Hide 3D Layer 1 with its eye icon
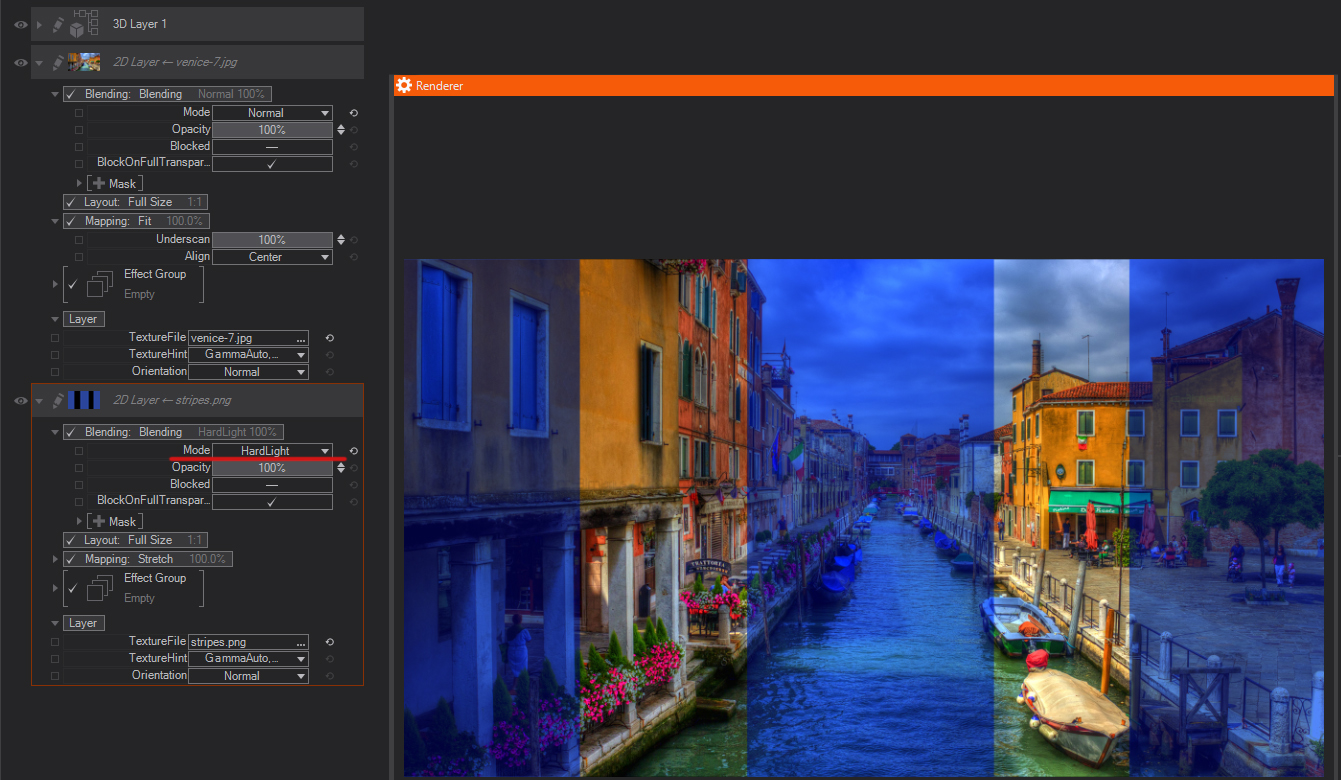 (20, 24)
